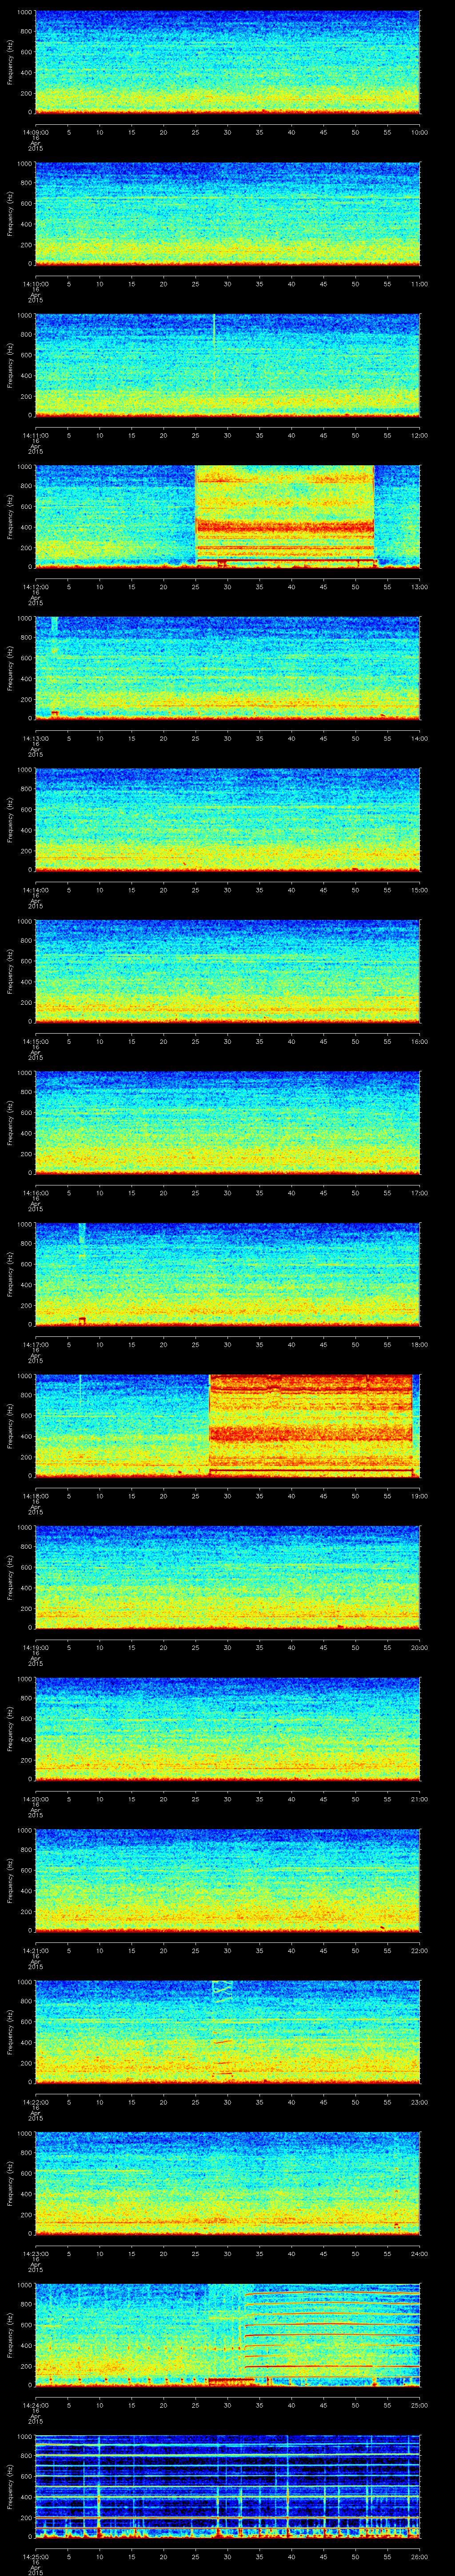This screenshot has width=455, height=2576.
Task: Click the 14:21:00 start time label
Action: [35, 1950]
